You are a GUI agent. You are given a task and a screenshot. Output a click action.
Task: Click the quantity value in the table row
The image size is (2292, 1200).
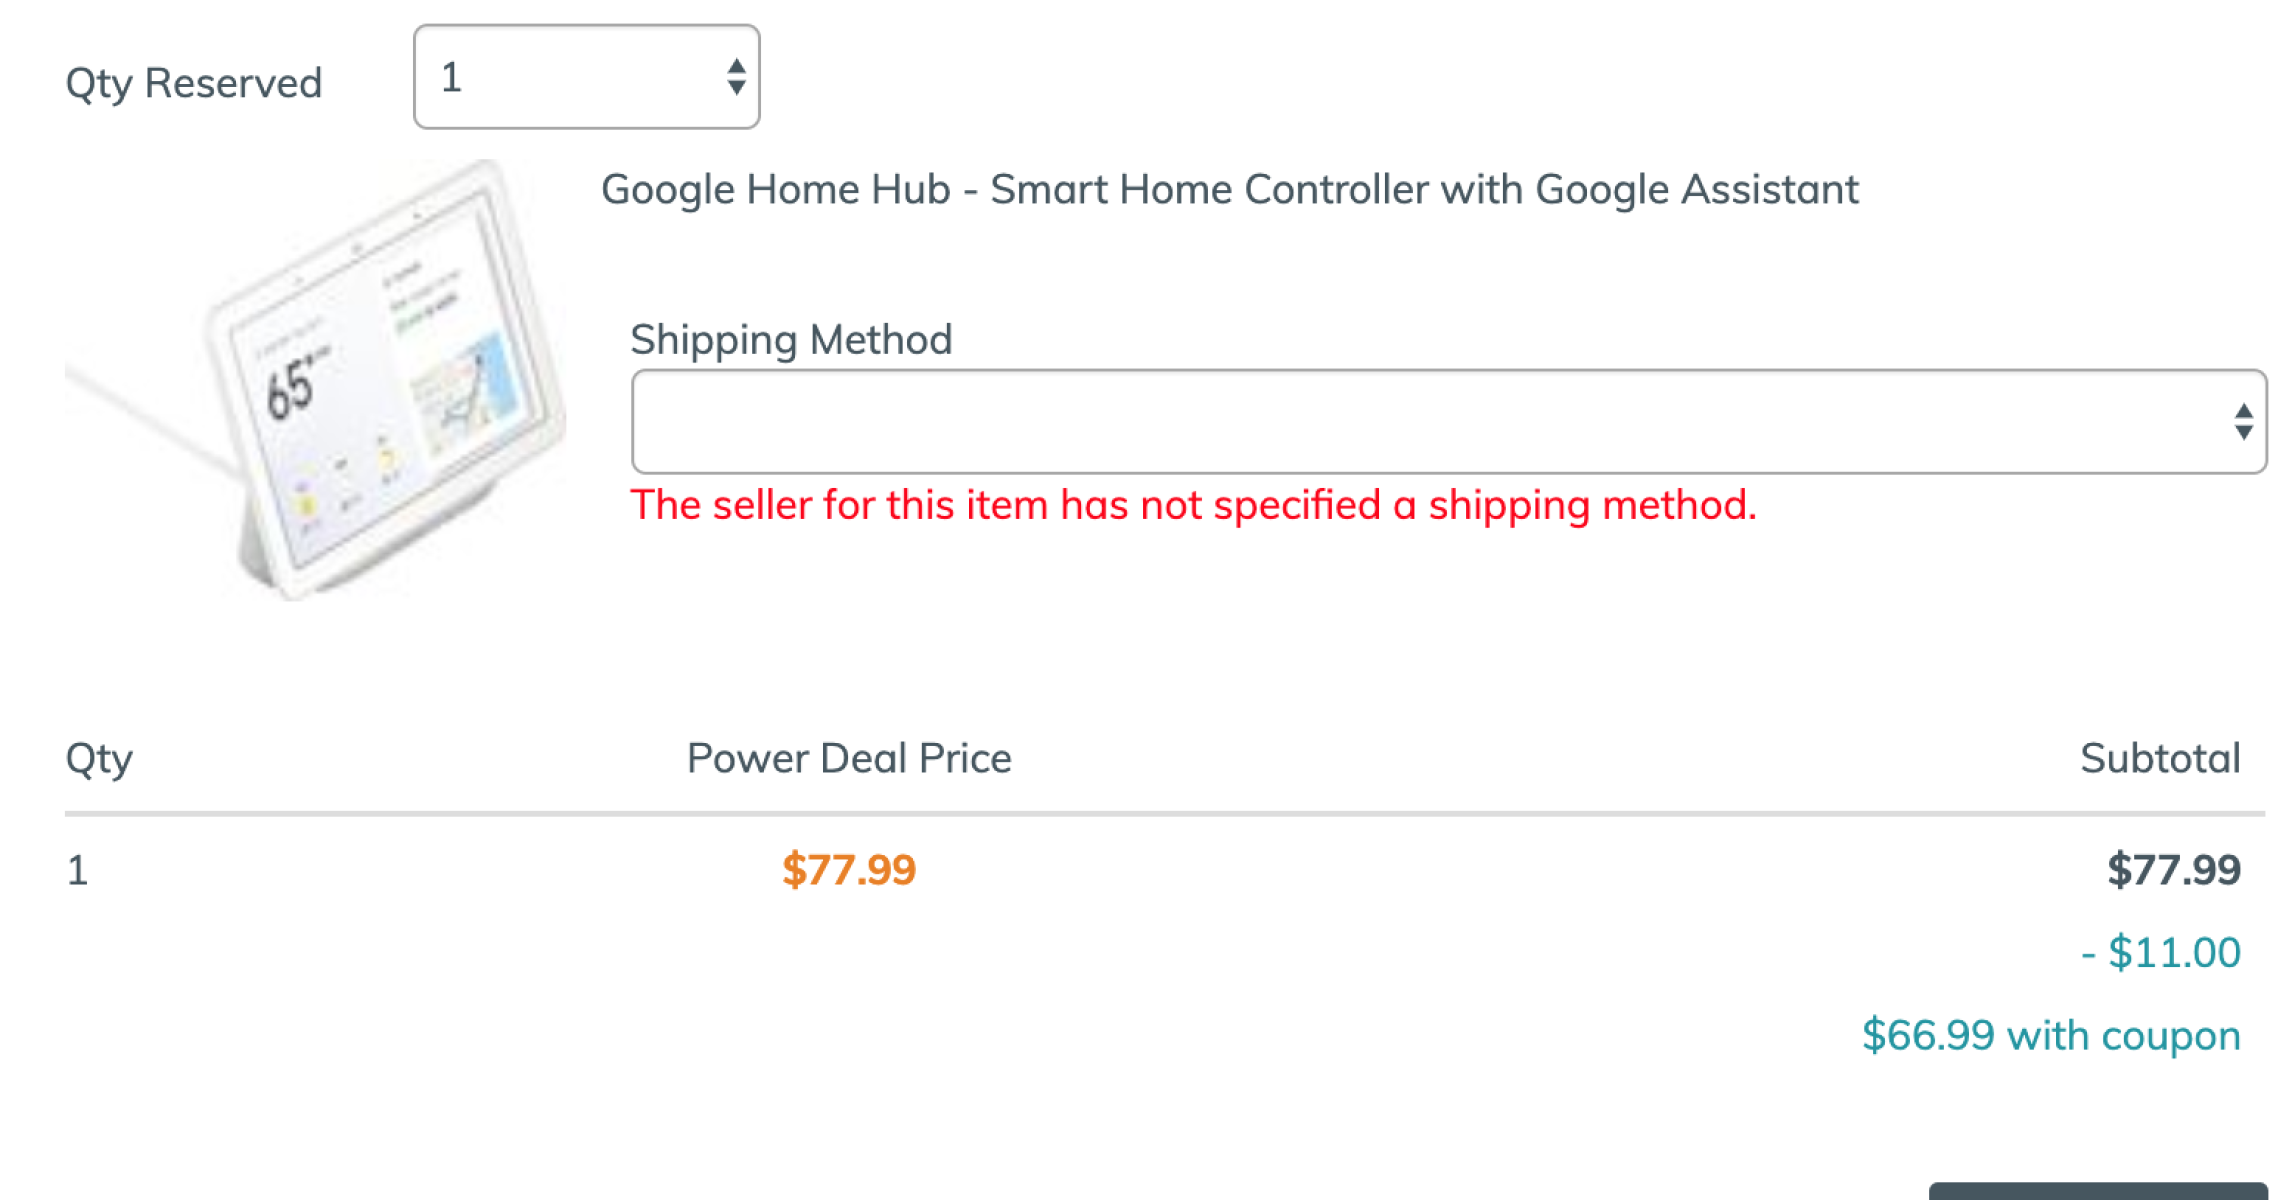click(x=78, y=870)
